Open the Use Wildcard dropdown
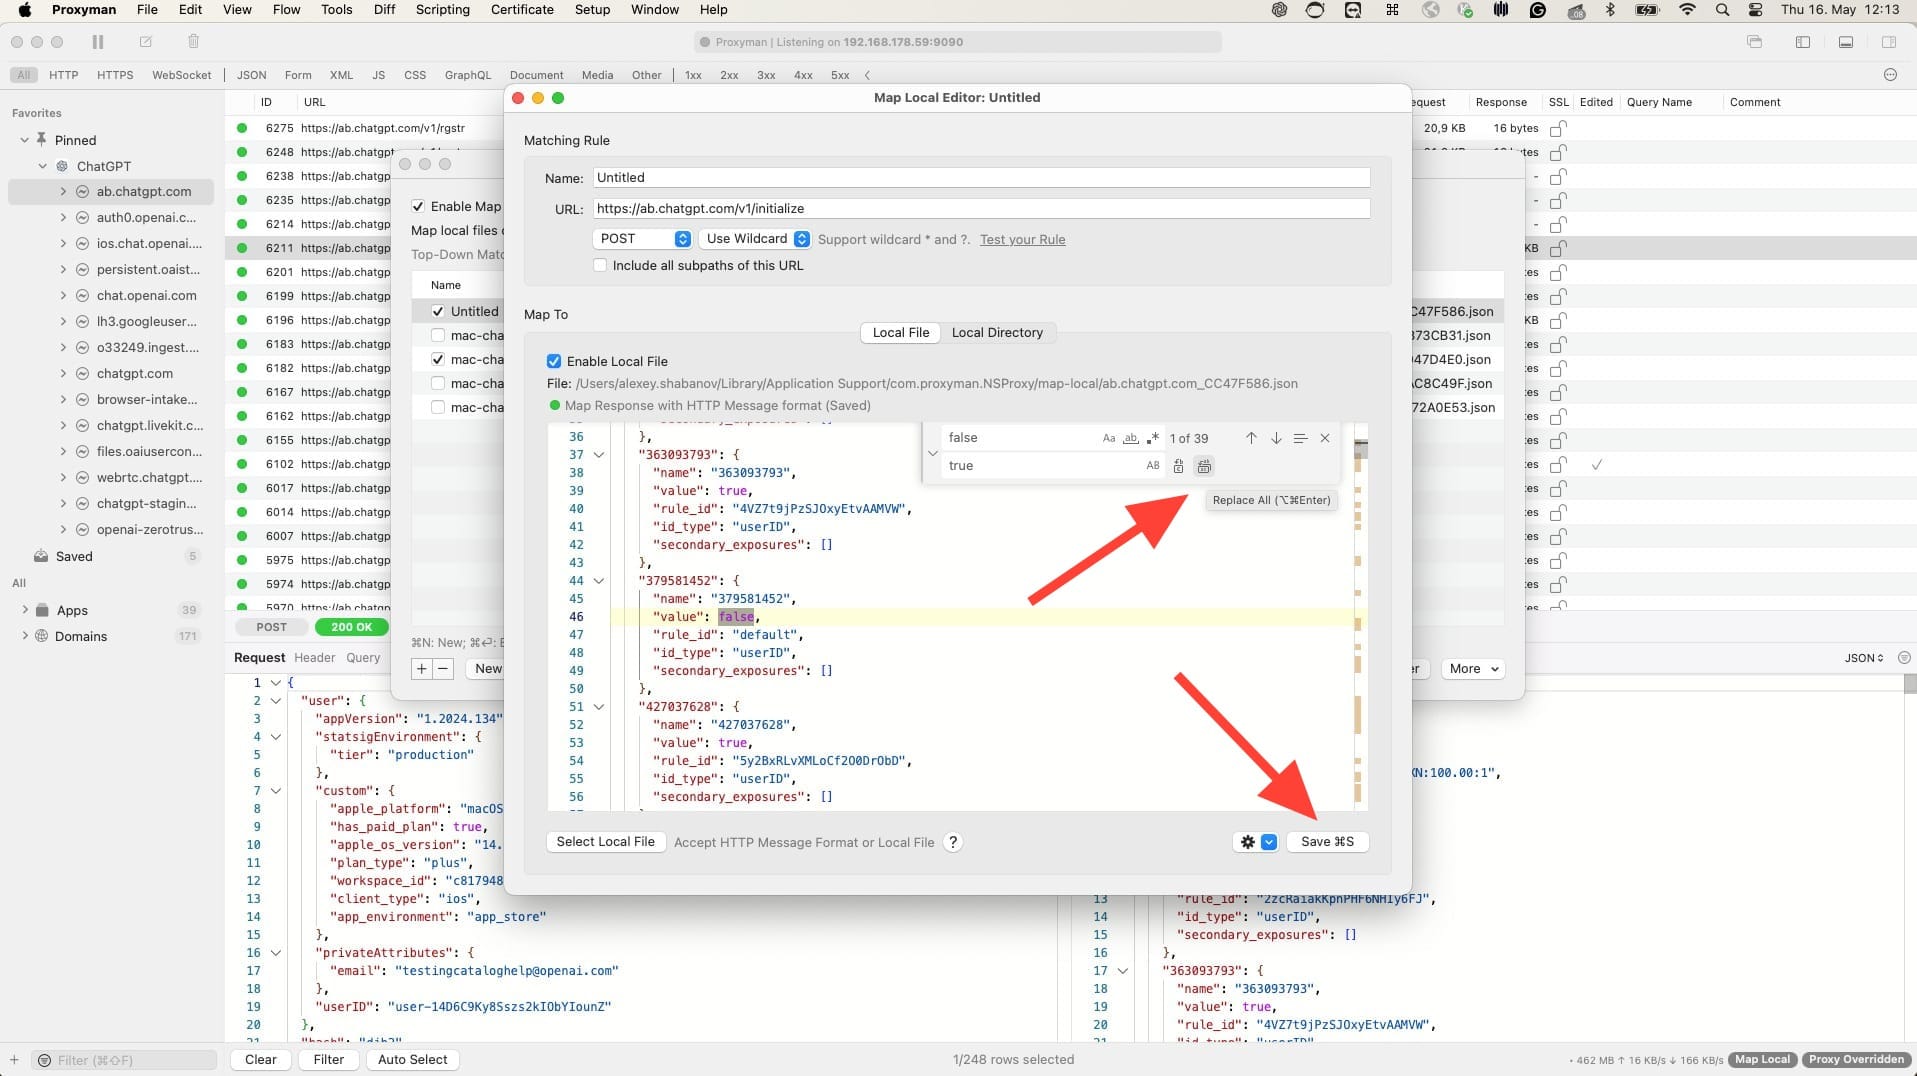This screenshot has height=1076, width=1917. pos(755,239)
